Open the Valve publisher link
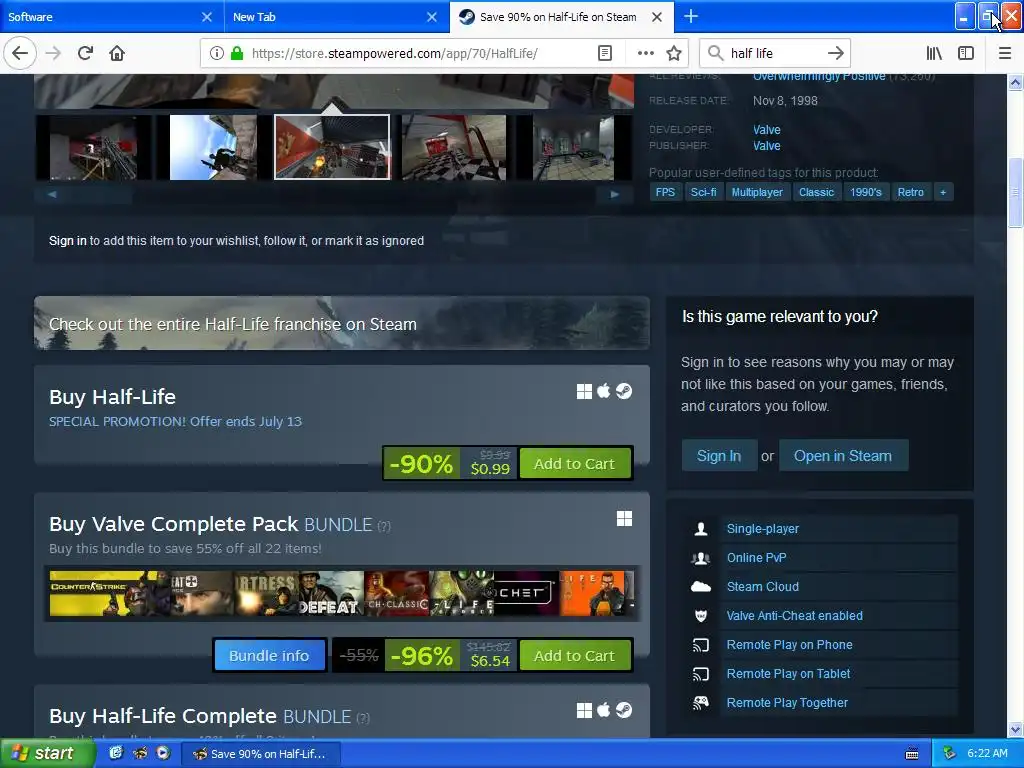 coord(766,146)
